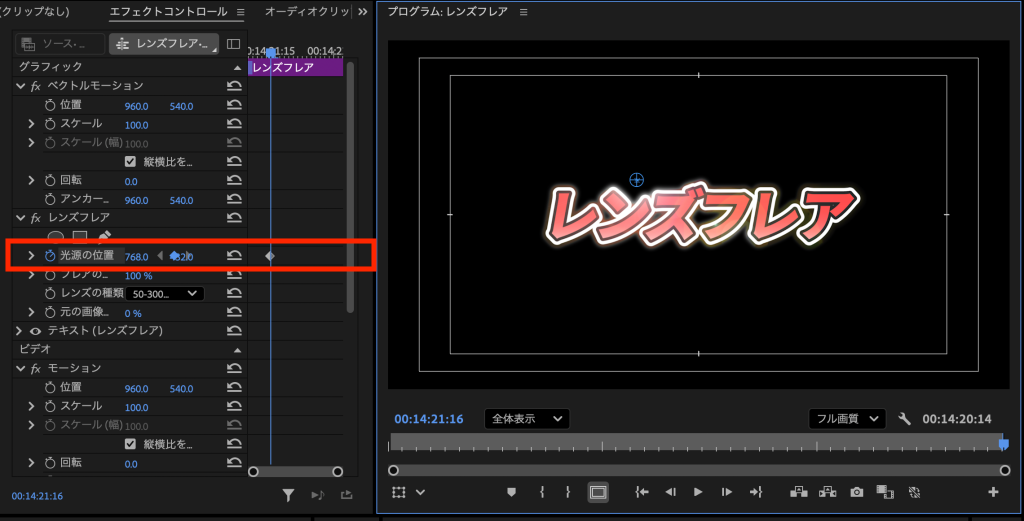This screenshot has height=521, width=1024.
Task: Click the Go to In point icon
Action: point(642,492)
